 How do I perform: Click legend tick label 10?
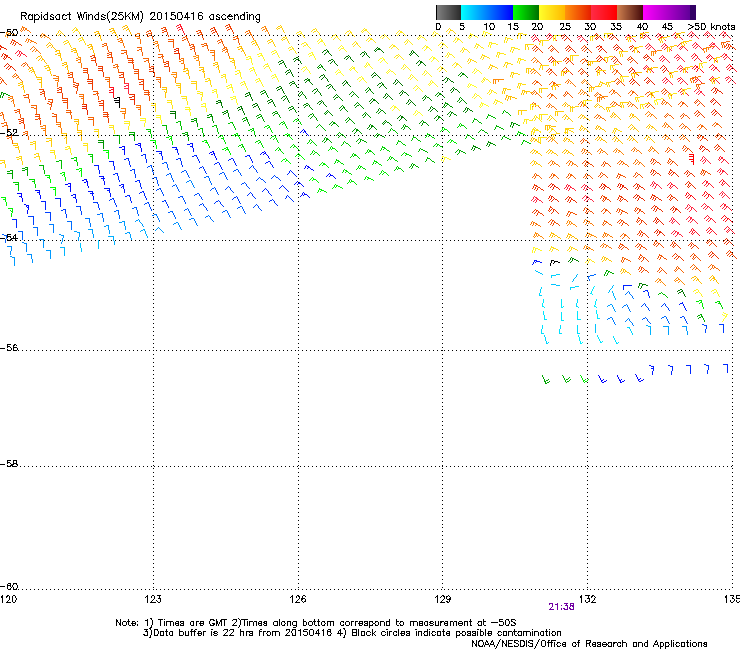click(489, 26)
